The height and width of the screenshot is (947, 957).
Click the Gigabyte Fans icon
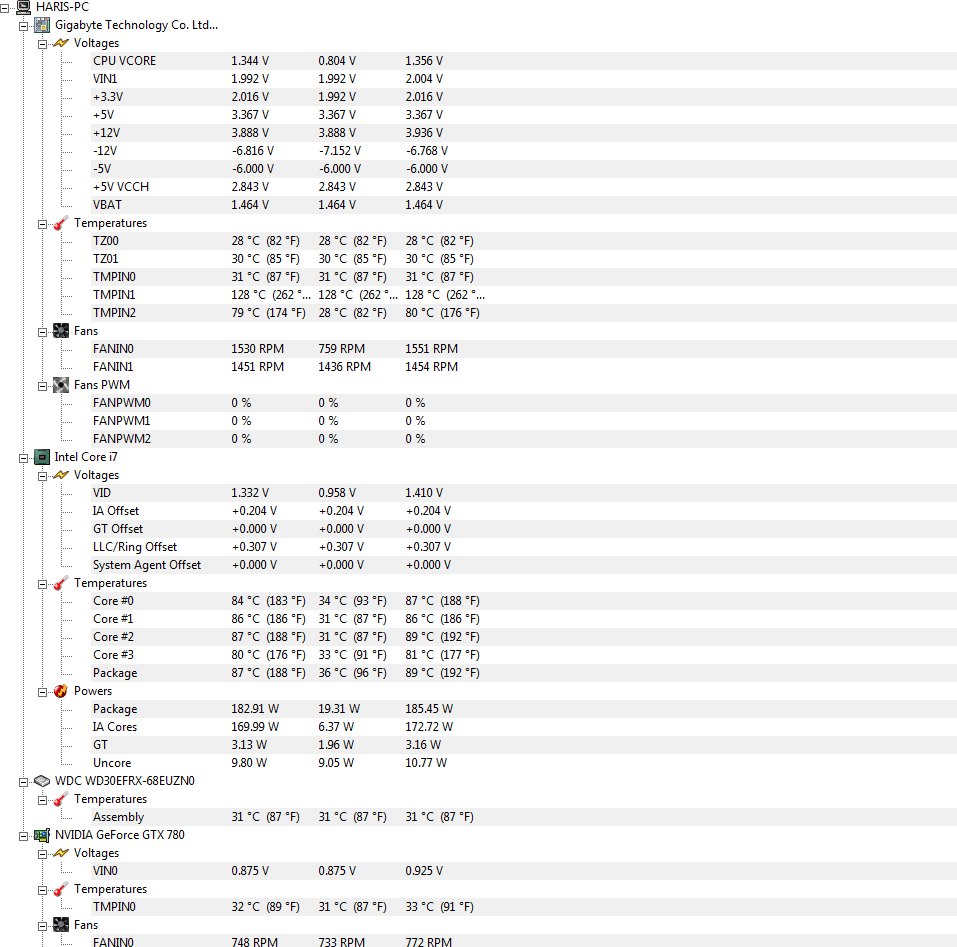61,331
